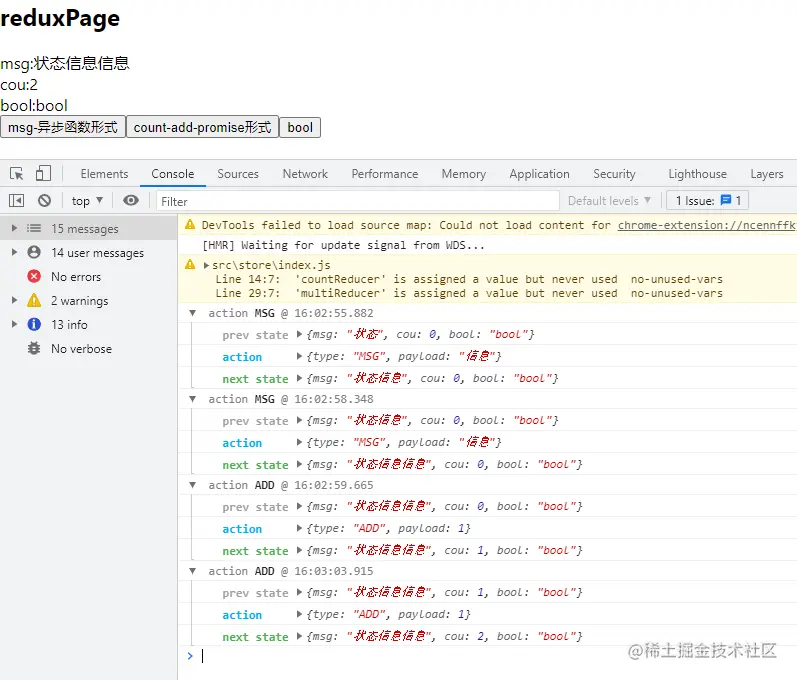Expand the 15 messages group
Screen dimensions: 797x680
(x=14, y=228)
